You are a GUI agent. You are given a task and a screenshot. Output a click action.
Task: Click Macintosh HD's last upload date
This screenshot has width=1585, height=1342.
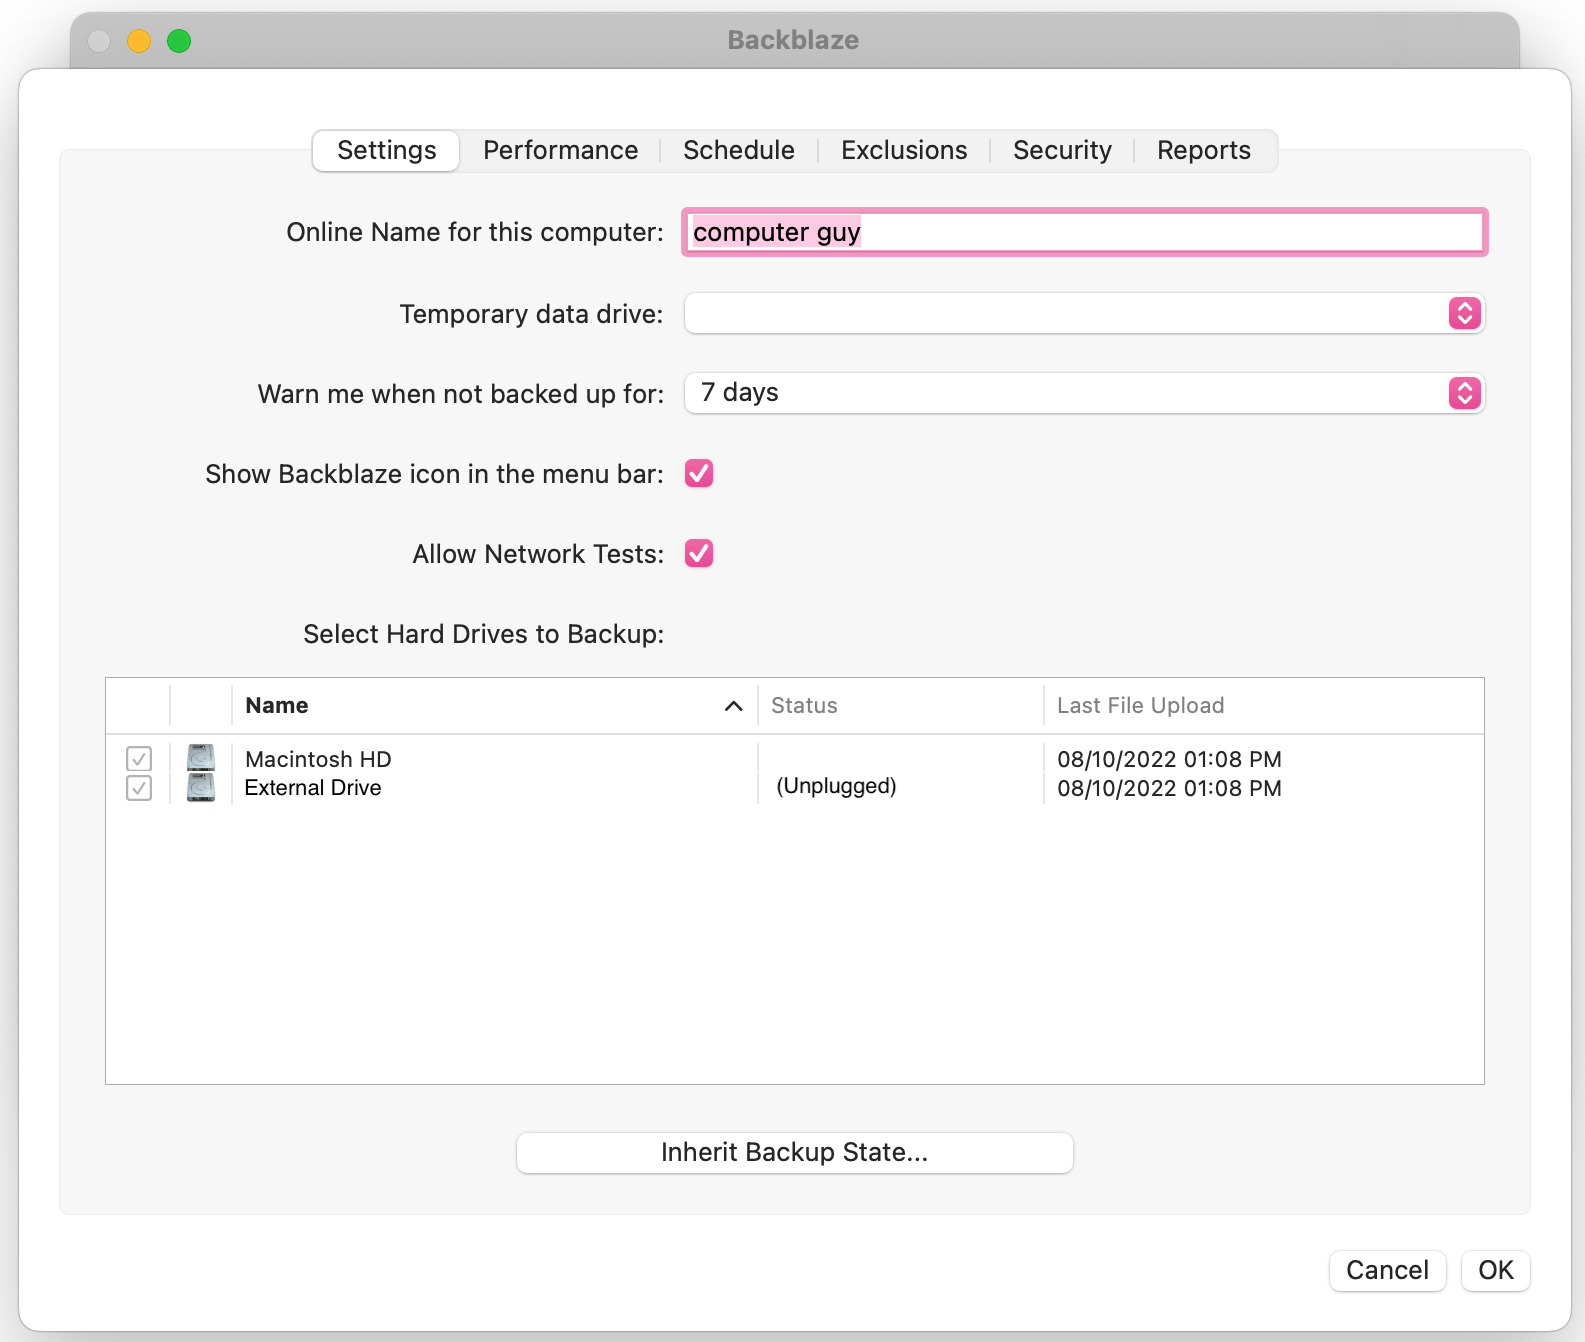click(x=1169, y=759)
